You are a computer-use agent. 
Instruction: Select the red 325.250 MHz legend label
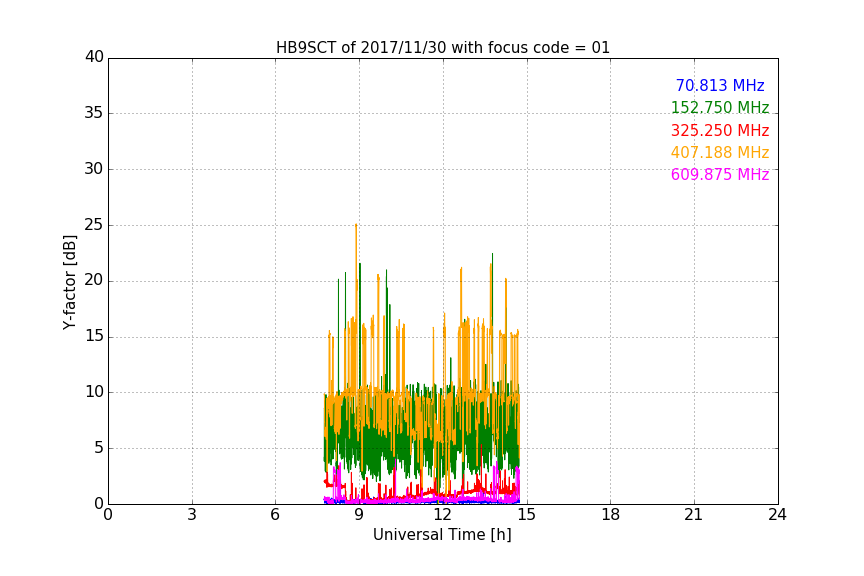click(x=720, y=130)
